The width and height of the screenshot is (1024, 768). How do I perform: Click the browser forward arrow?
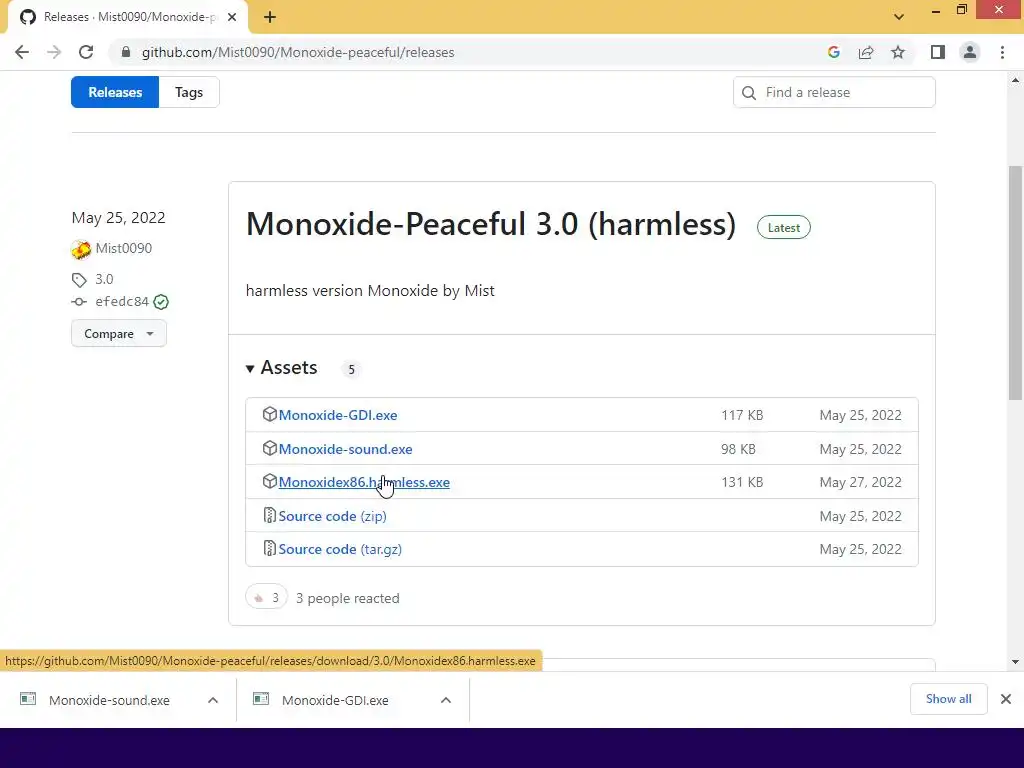click(x=54, y=52)
